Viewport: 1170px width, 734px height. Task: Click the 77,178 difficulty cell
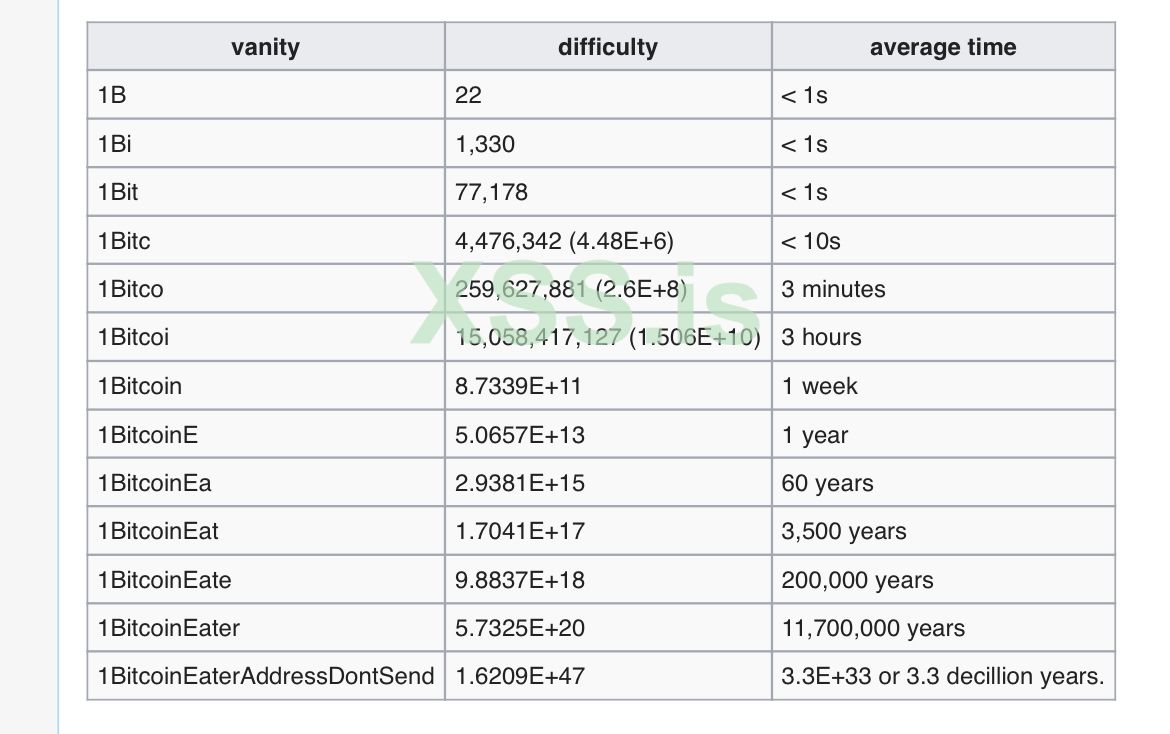coord(491,192)
